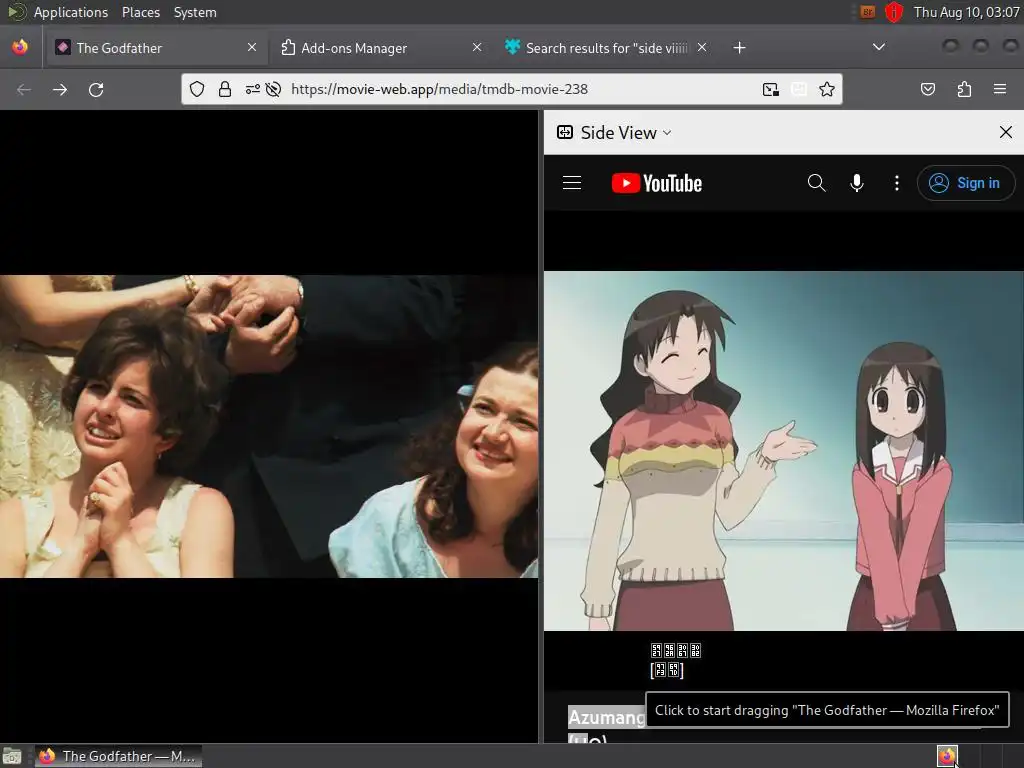Click the red shield tray icon
The height and width of the screenshot is (768, 1024).
point(893,12)
